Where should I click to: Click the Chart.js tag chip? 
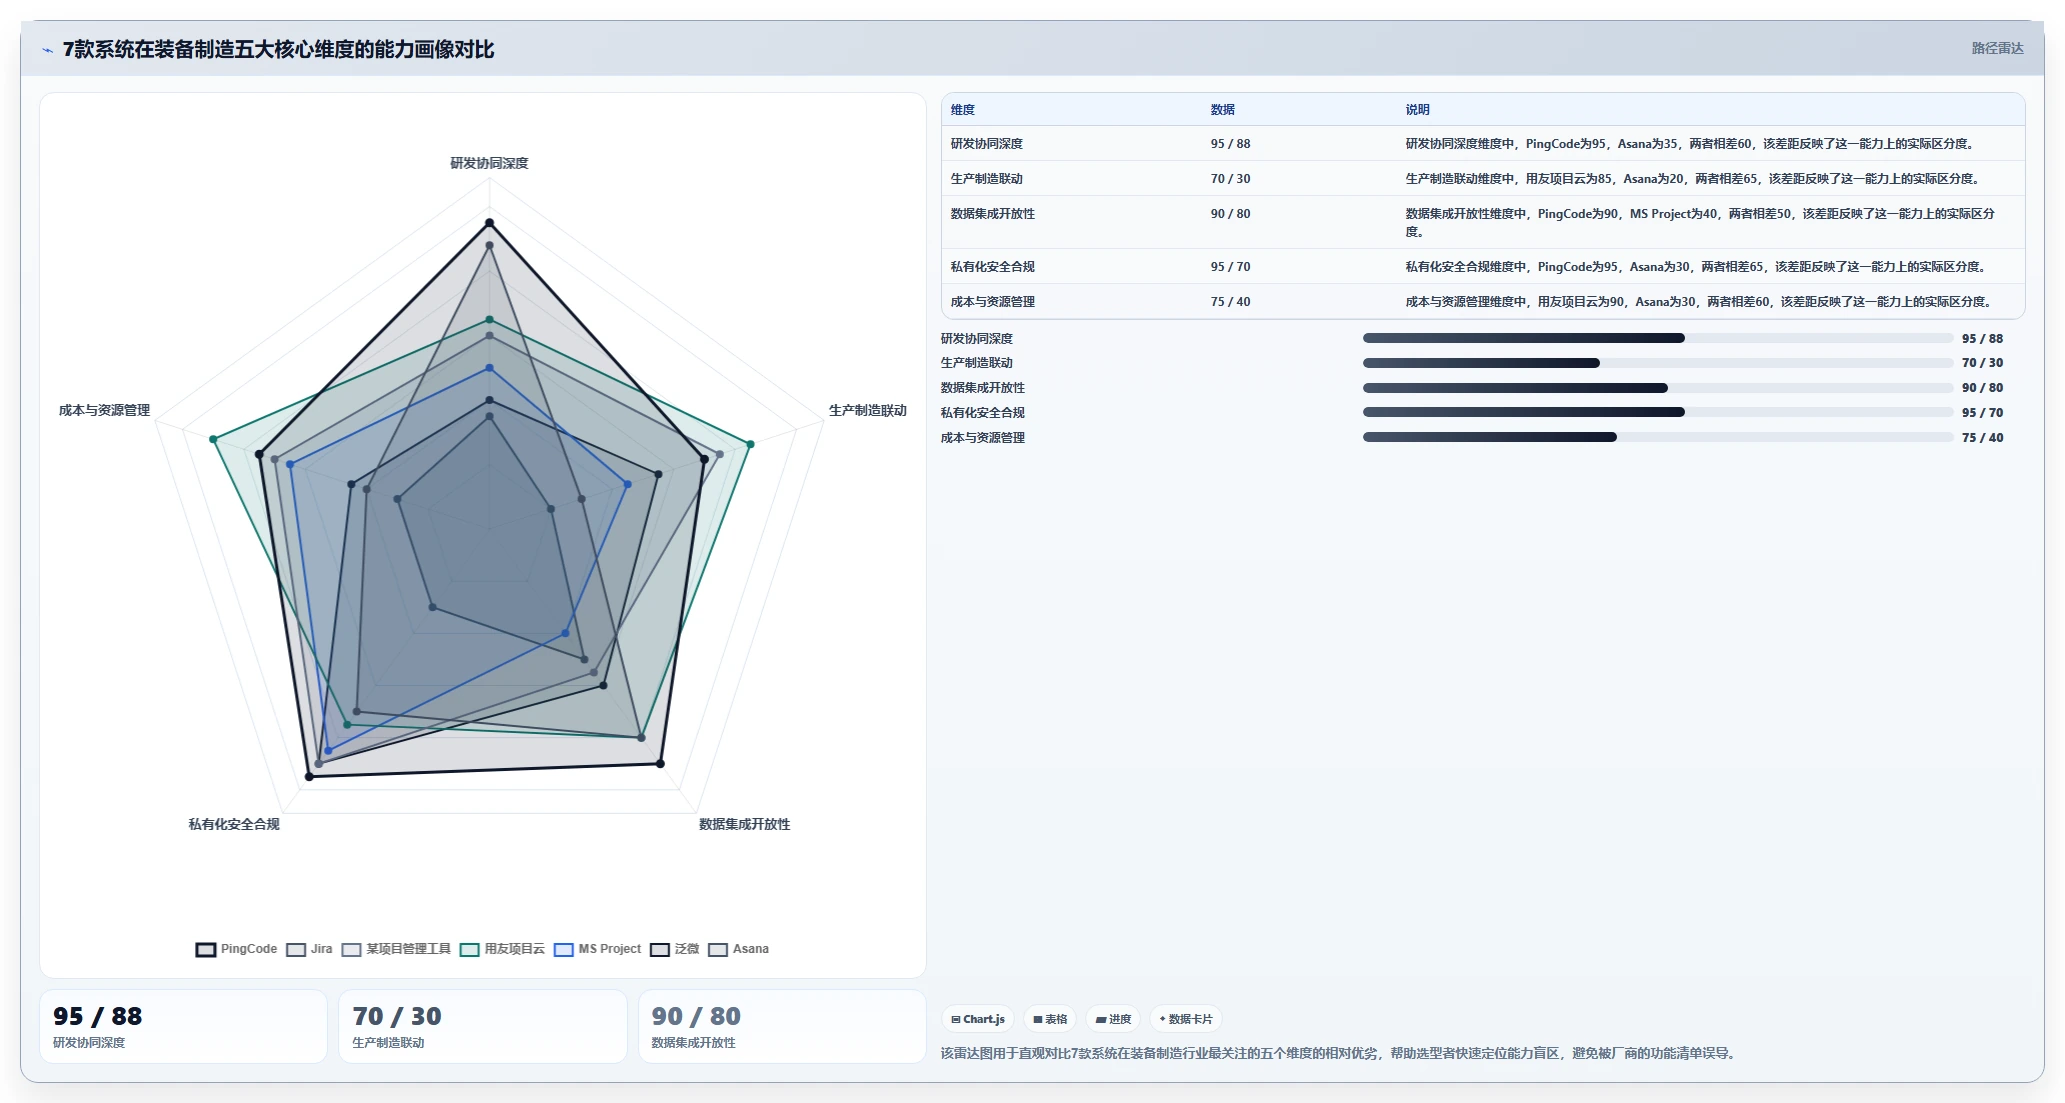click(978, 1019)
